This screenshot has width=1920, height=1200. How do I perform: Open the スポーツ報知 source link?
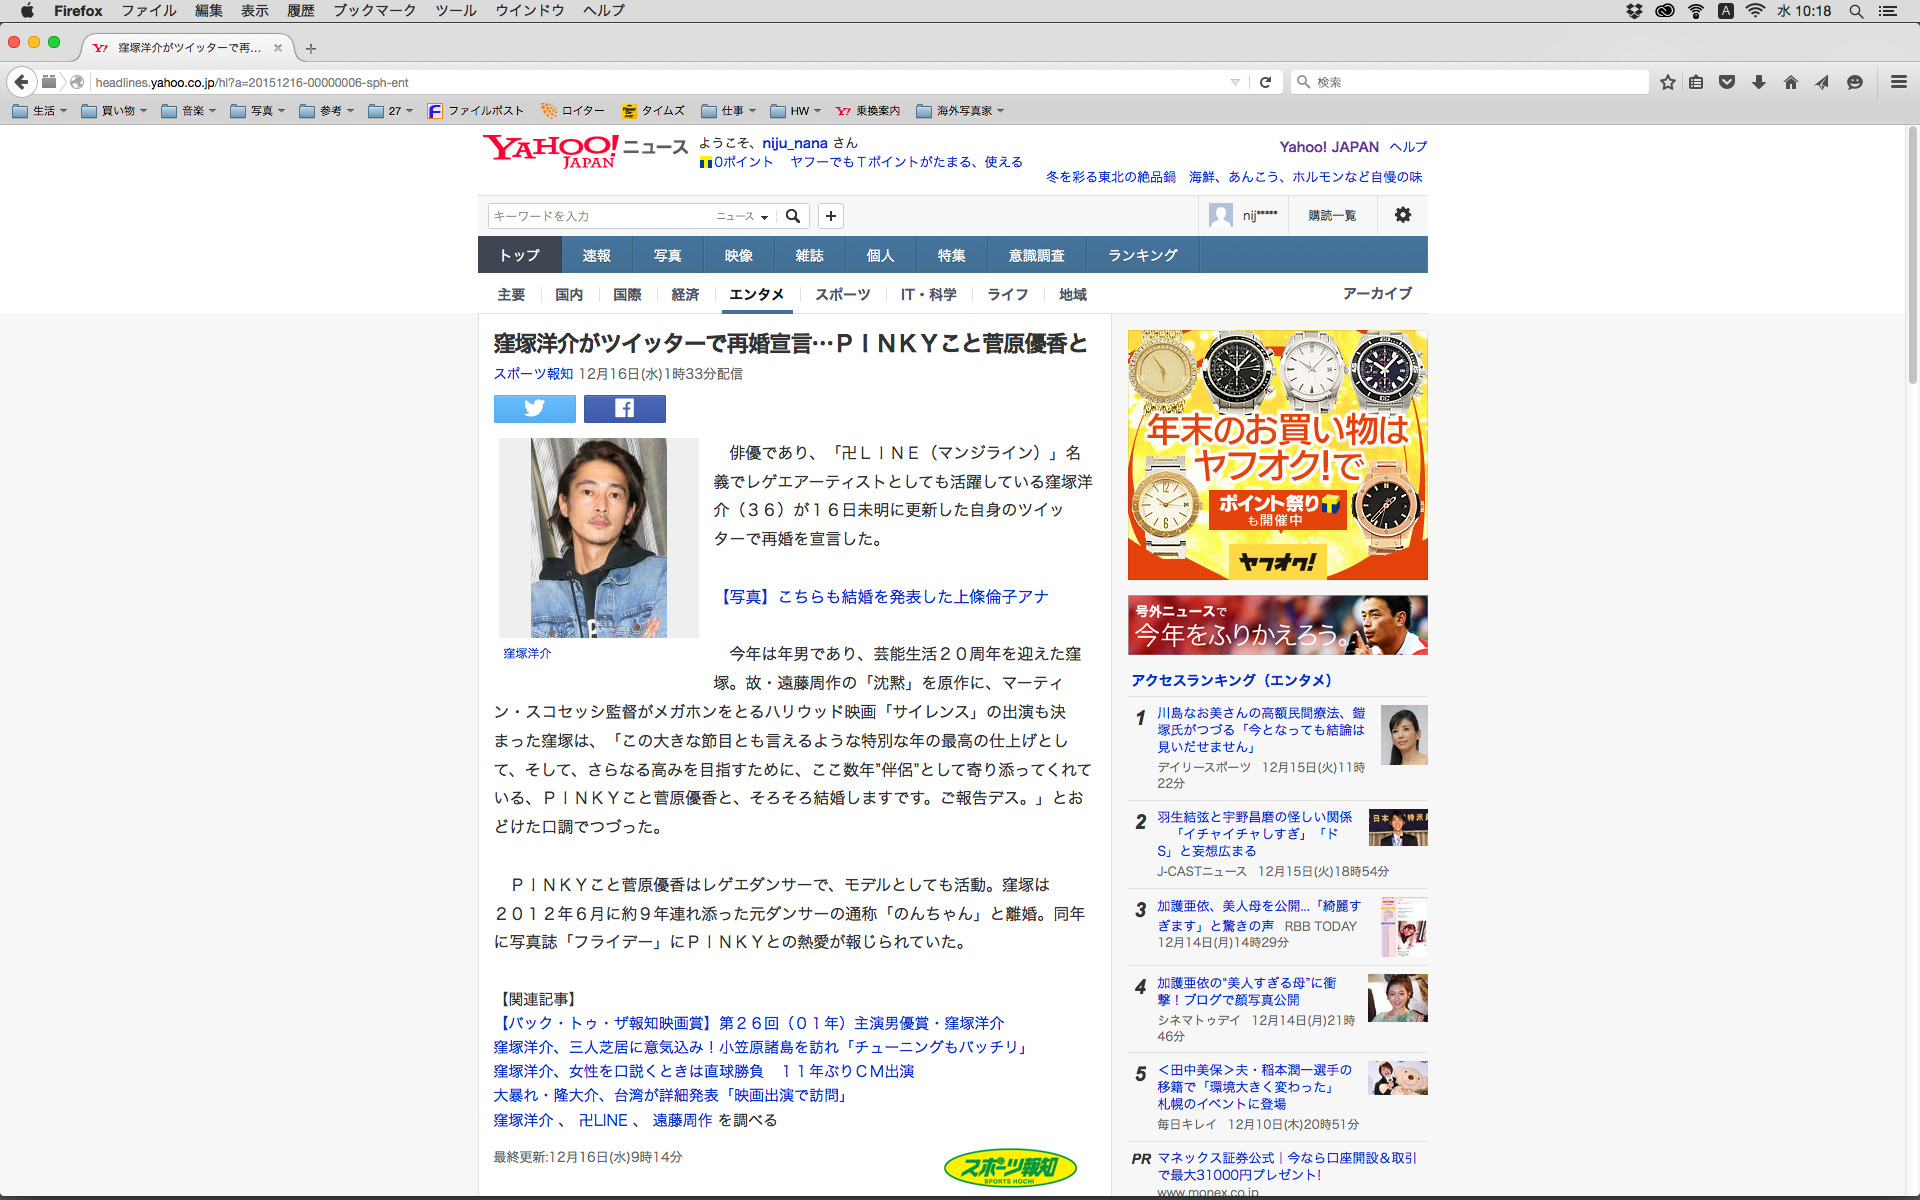tap(533, 373)
